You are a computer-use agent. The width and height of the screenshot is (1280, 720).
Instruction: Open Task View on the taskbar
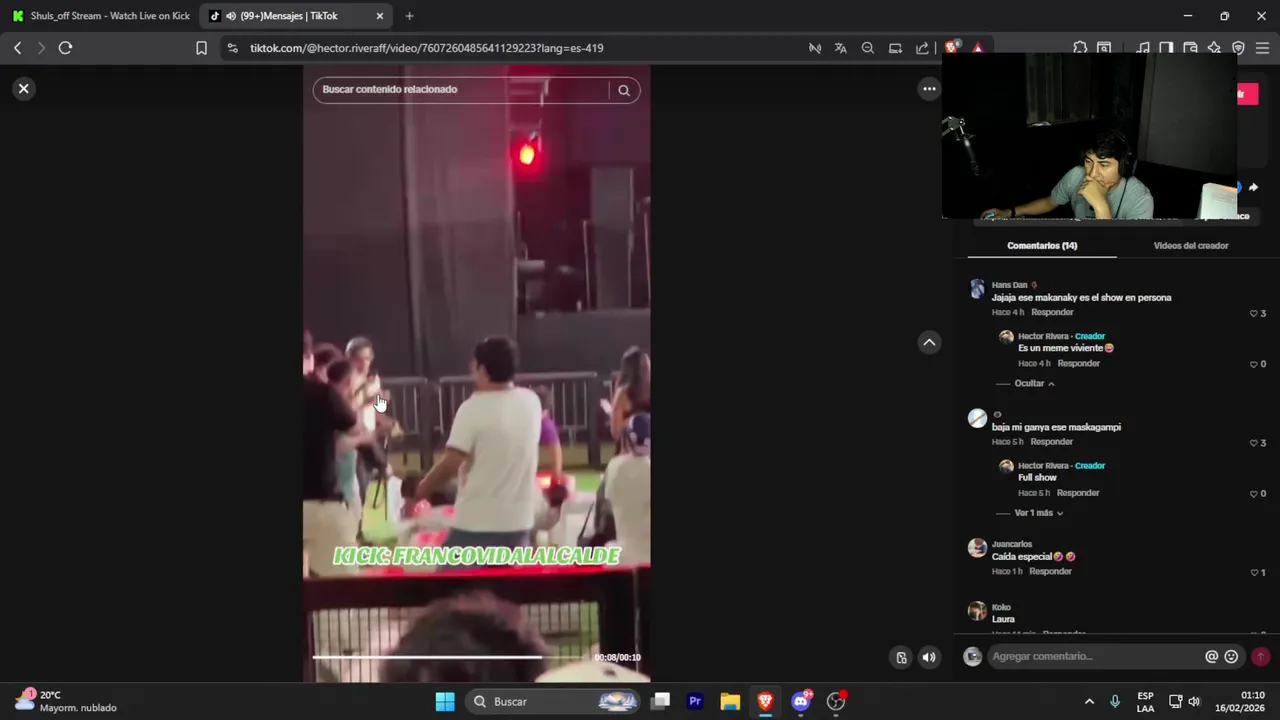pyautogui.click(x=660, y=701)
